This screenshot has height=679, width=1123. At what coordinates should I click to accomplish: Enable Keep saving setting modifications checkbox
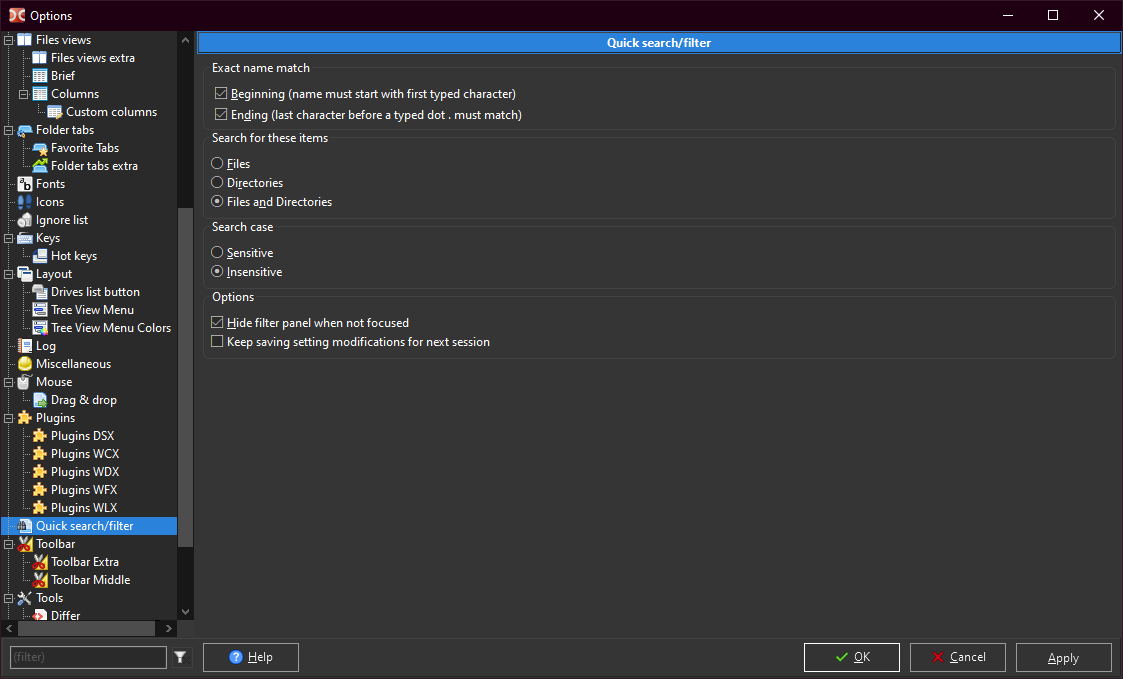[218, 342]
